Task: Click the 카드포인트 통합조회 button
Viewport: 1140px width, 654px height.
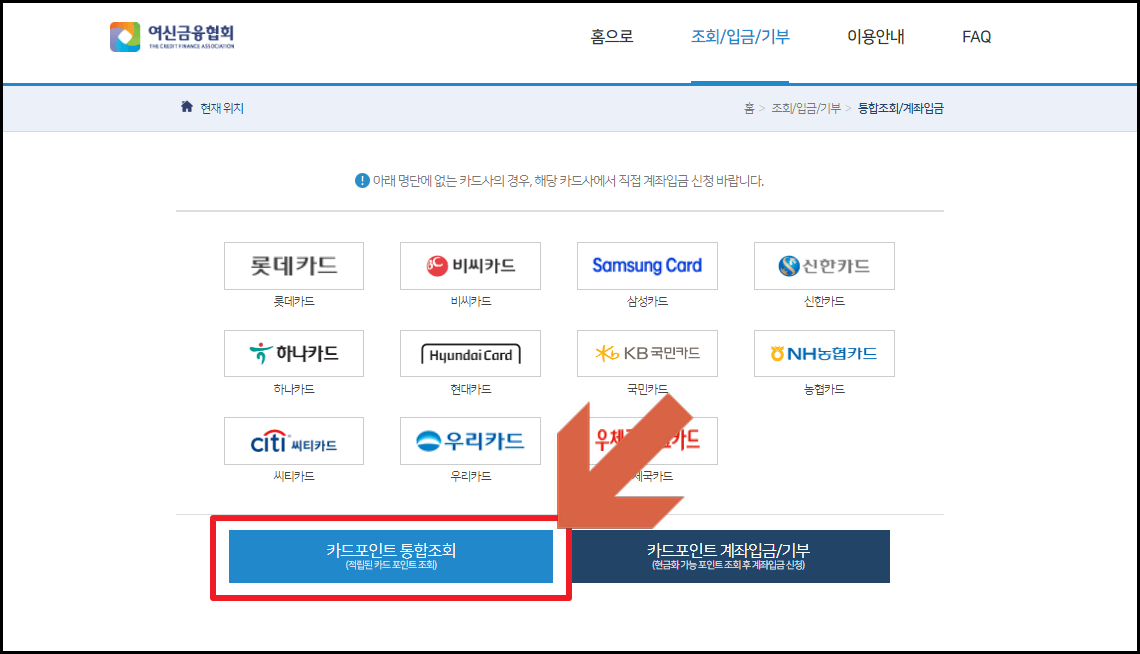Action: coord(392,555)
